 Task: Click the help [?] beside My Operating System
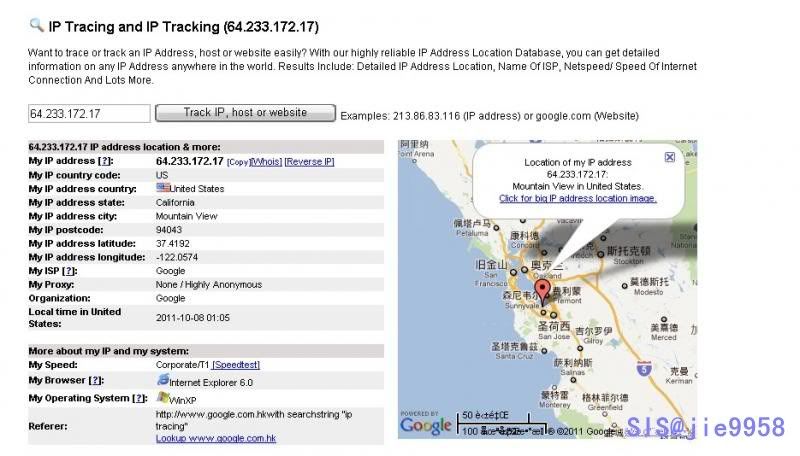(x=139, y=398)
